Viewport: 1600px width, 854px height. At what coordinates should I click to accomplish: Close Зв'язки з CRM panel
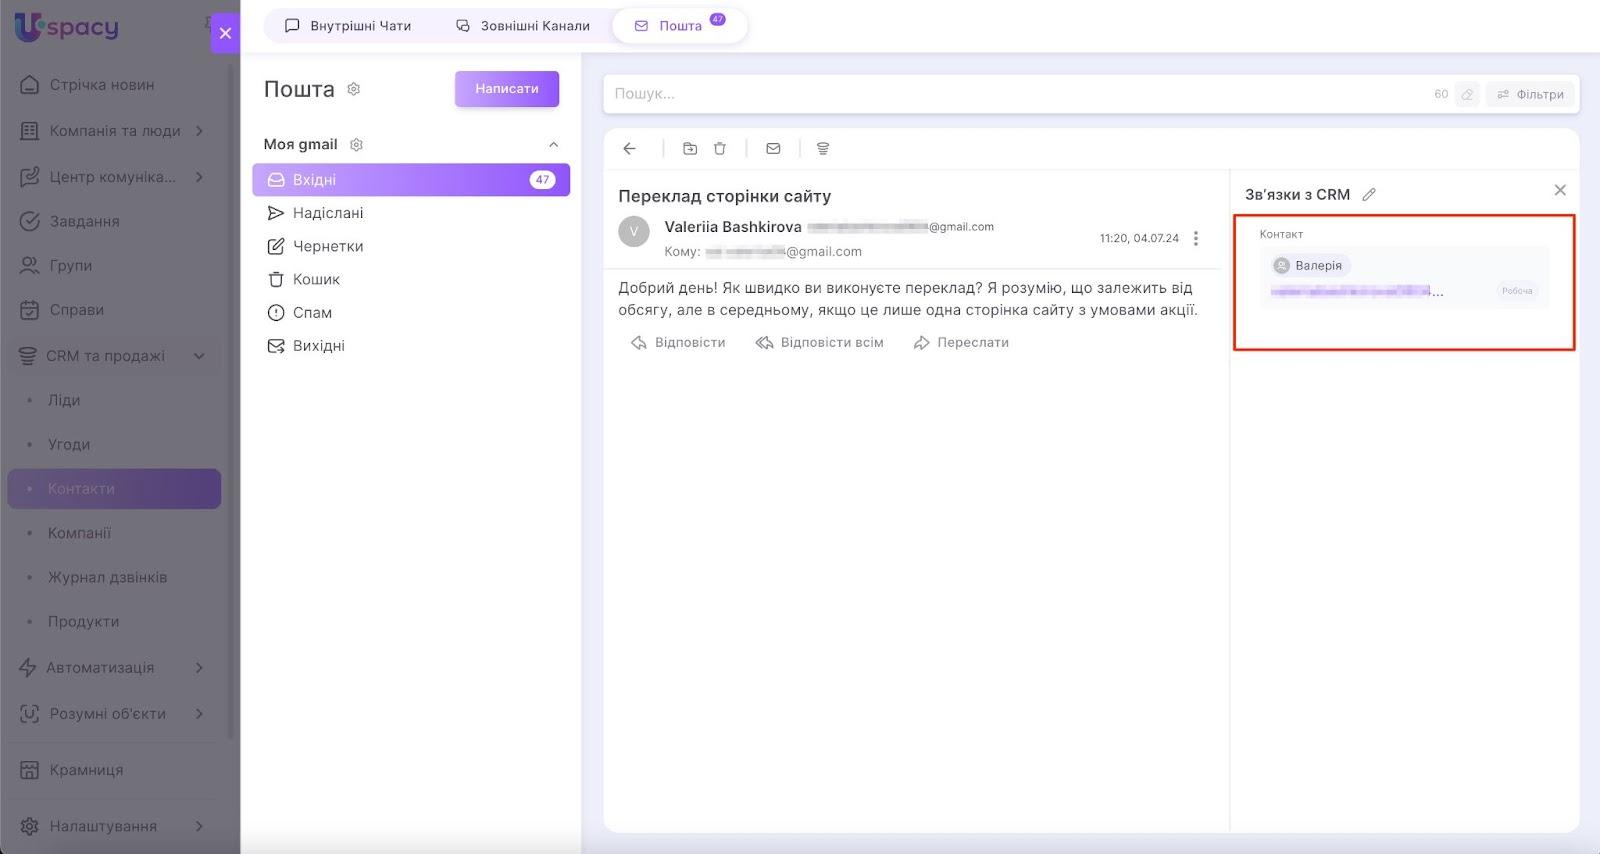point(1560,190)
